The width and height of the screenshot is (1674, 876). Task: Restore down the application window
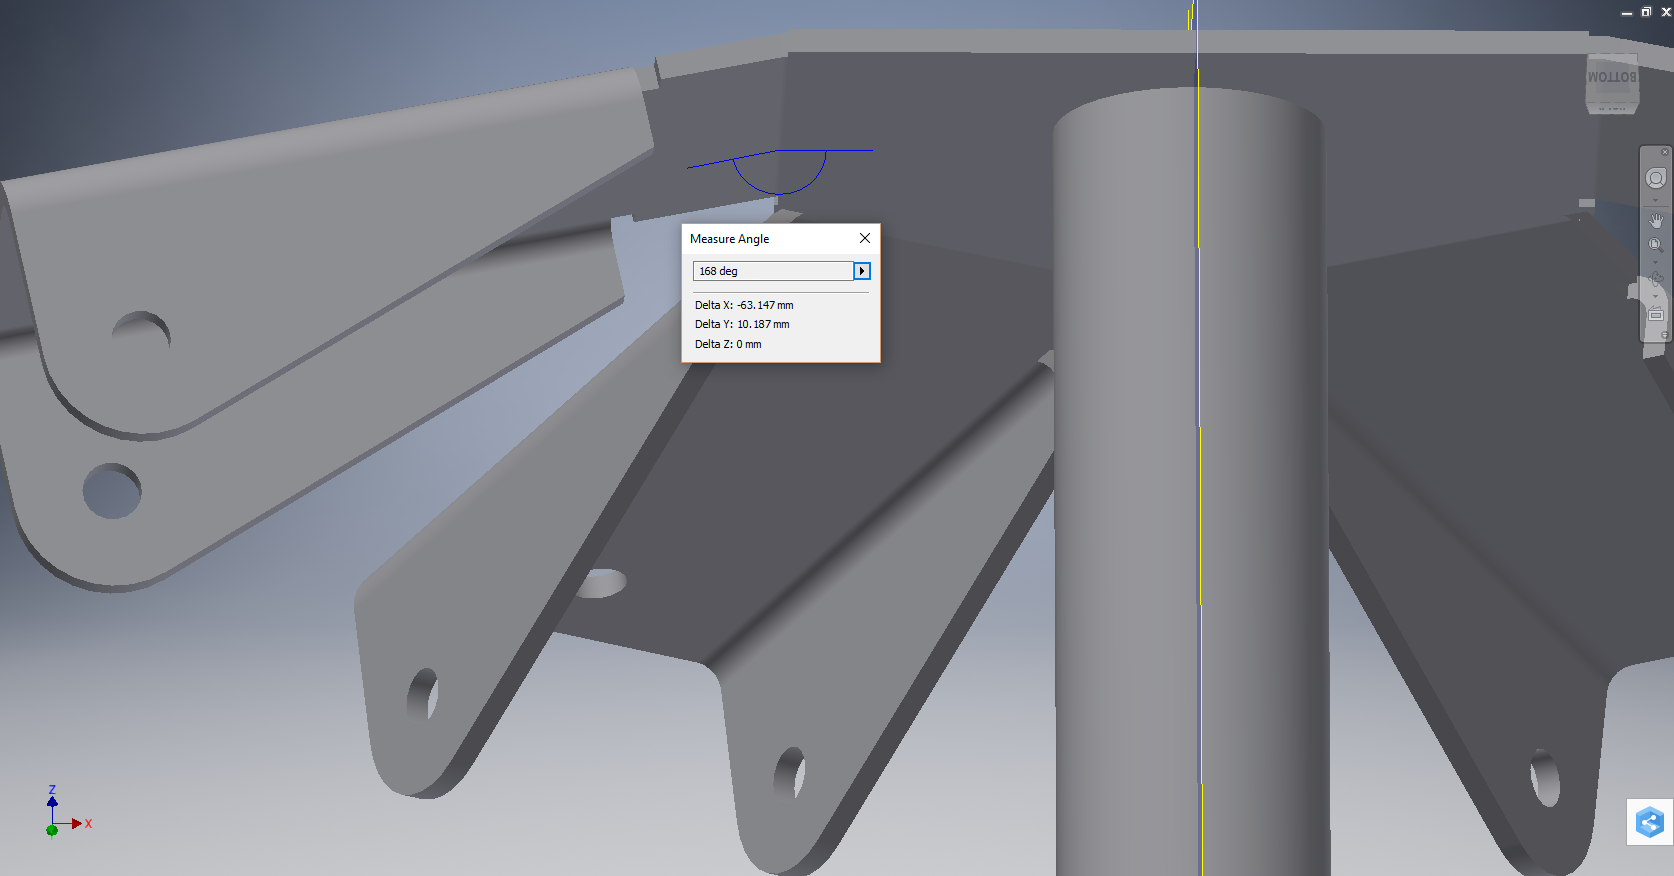pos(1646,12)
